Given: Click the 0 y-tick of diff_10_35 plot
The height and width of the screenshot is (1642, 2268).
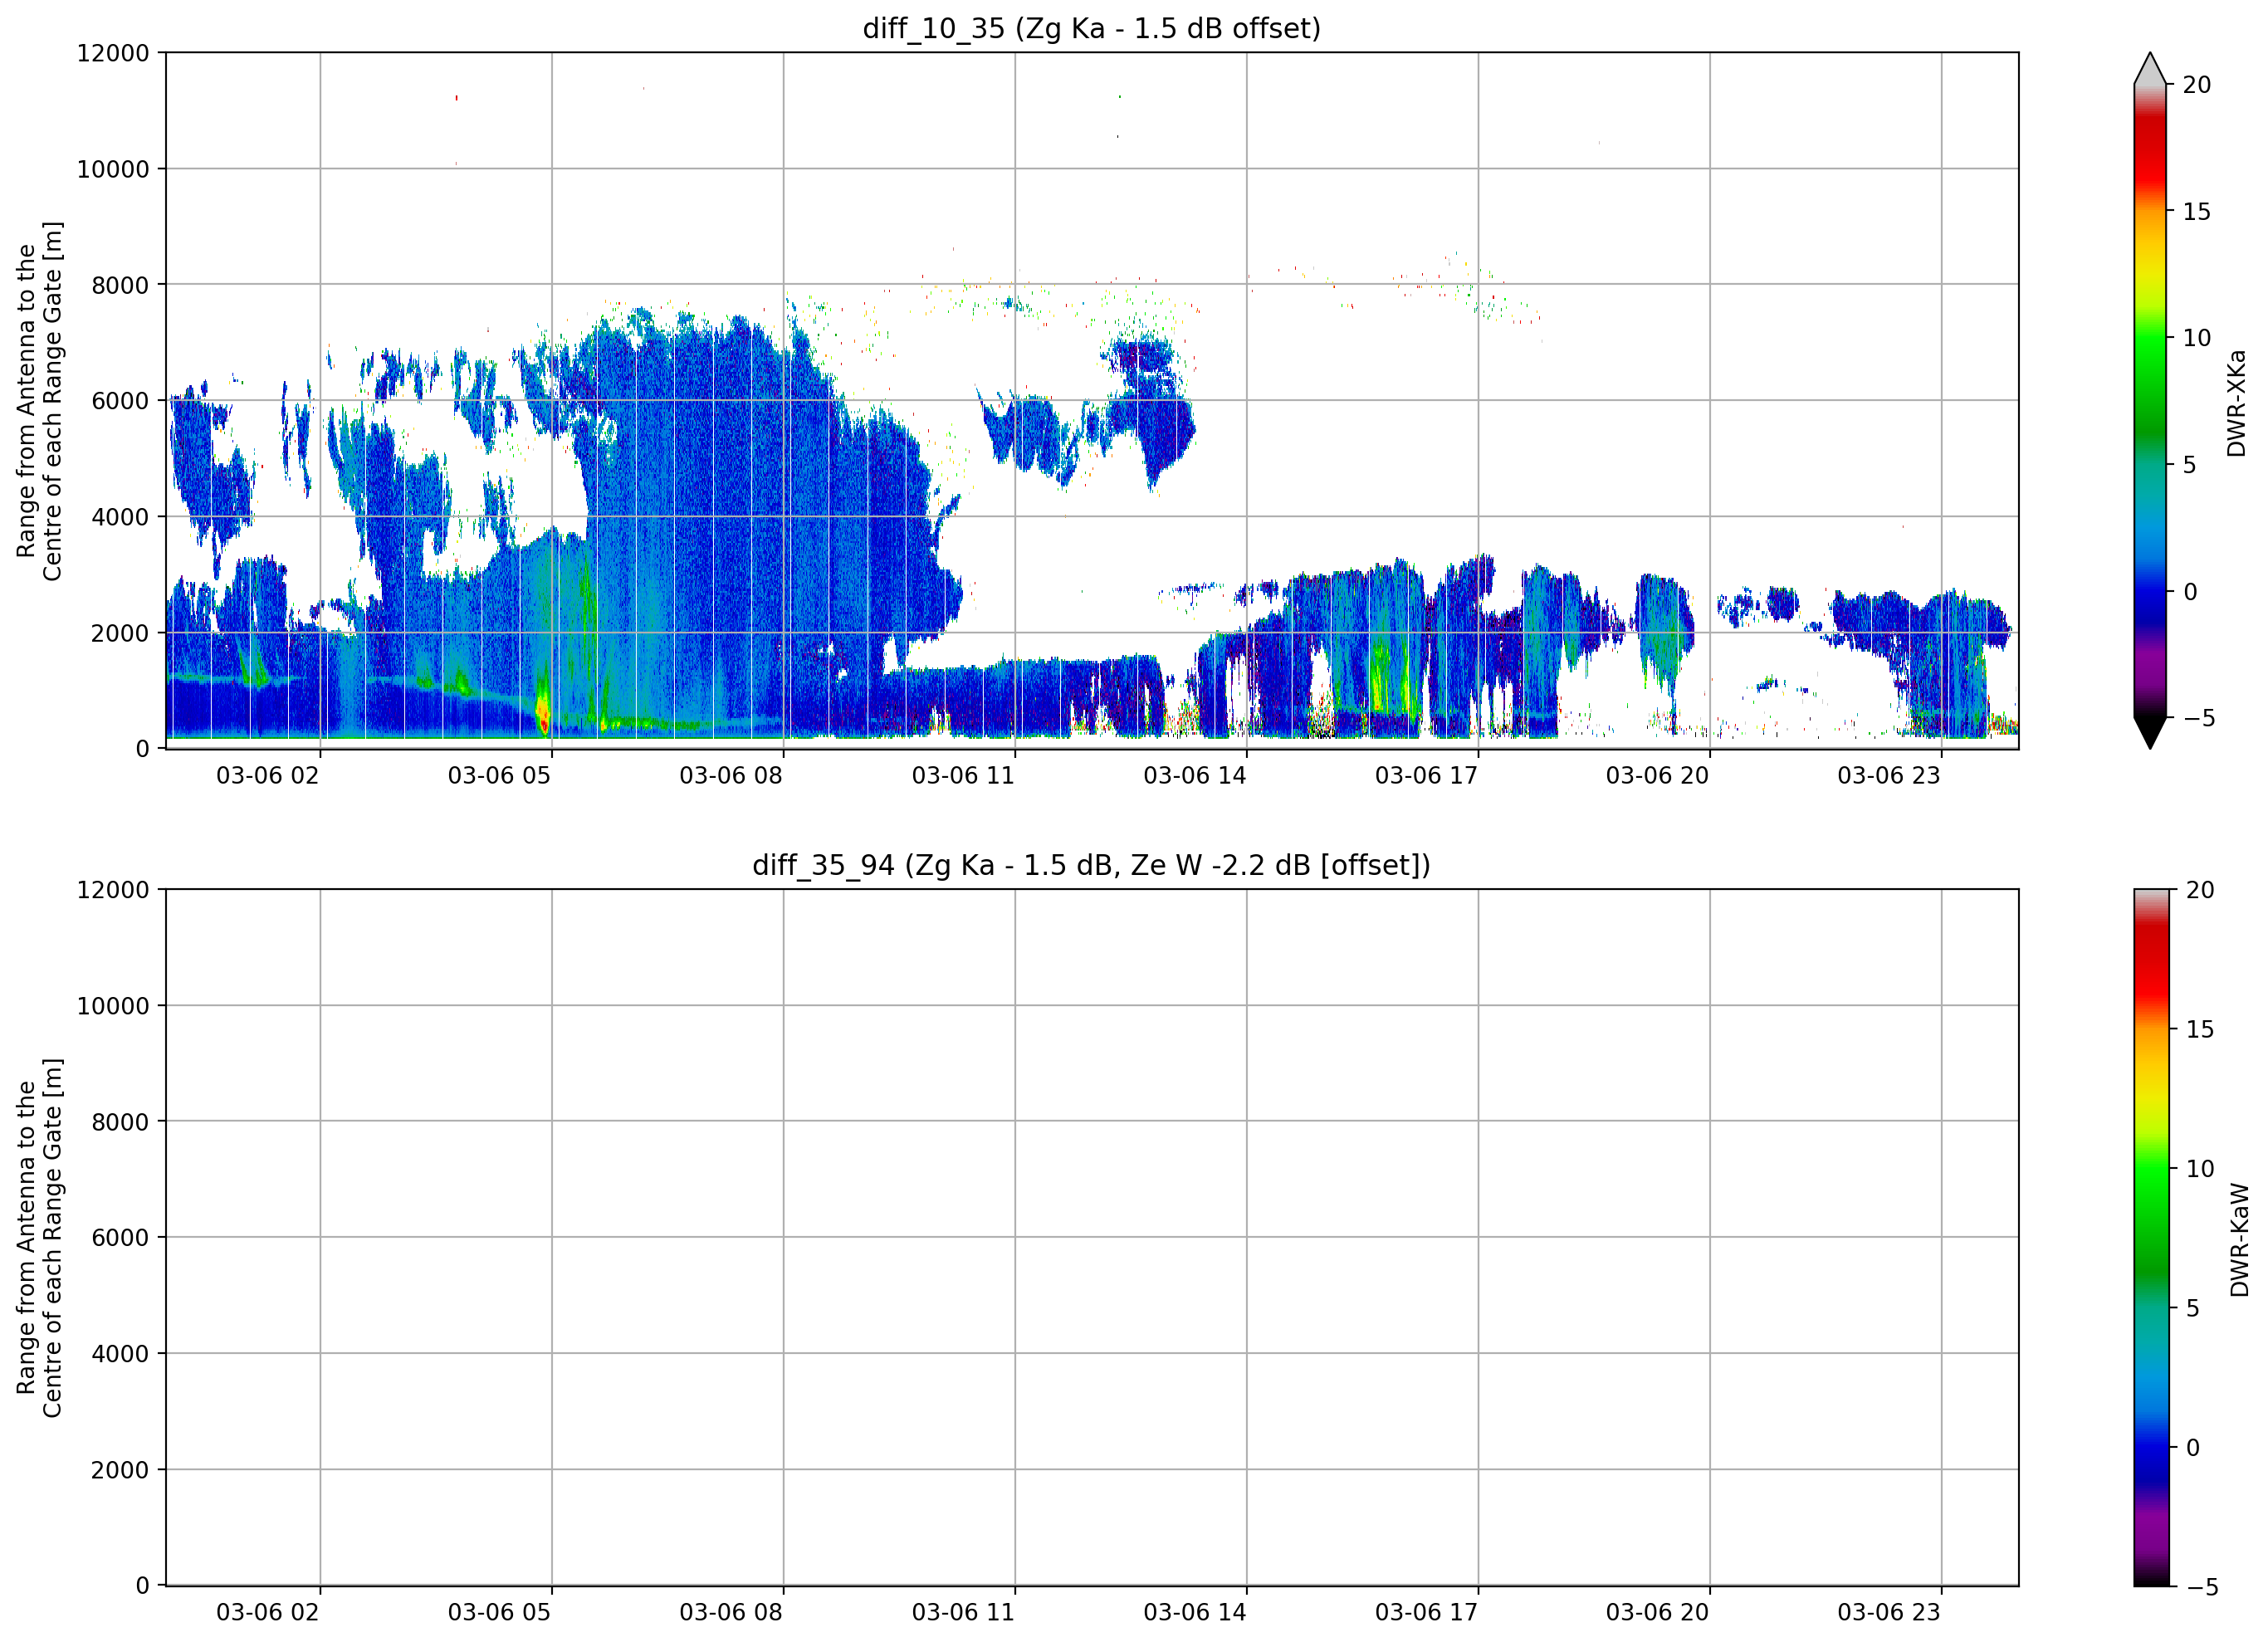Looking at the screenshot, I should coord(143,749).
